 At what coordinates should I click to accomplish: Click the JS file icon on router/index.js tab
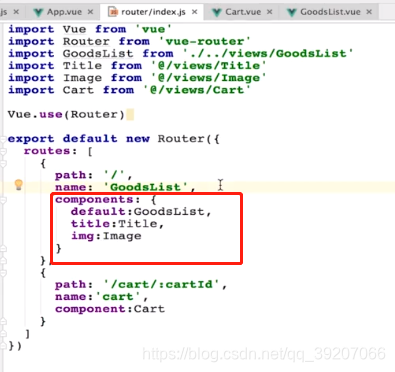click(113, 12)
